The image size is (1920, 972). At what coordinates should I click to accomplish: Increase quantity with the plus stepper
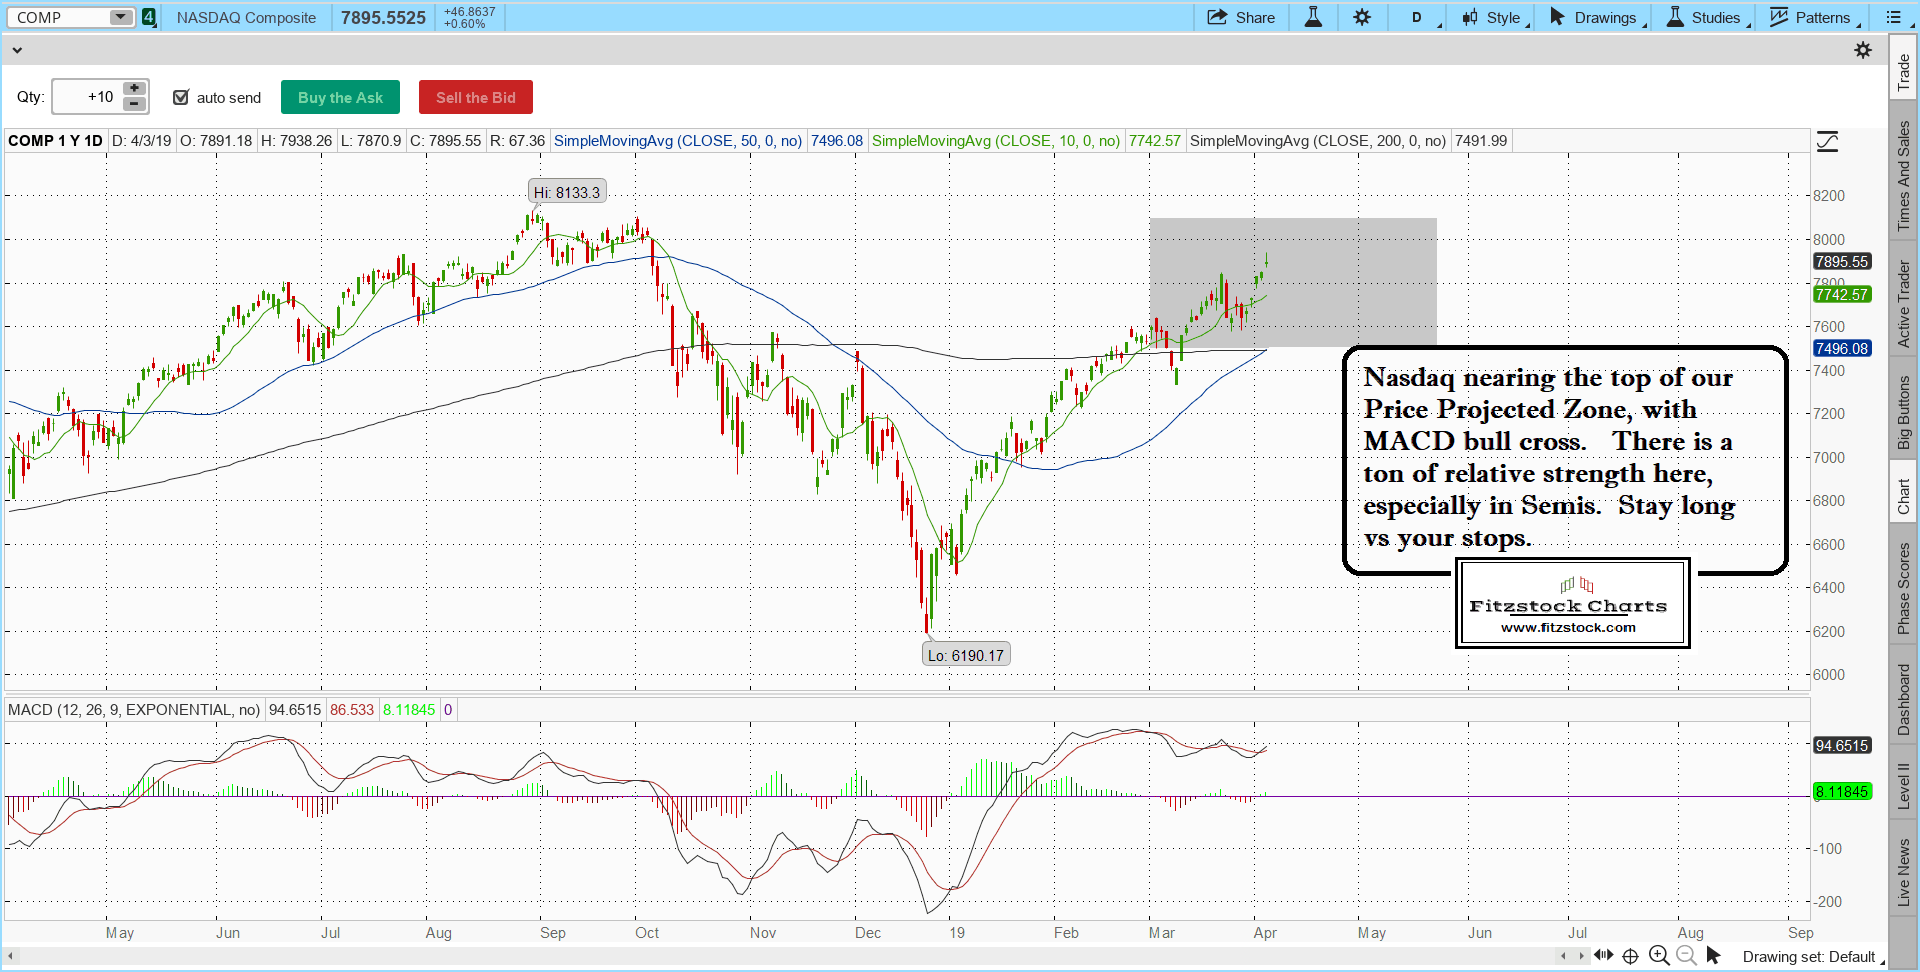click(134, 89)
